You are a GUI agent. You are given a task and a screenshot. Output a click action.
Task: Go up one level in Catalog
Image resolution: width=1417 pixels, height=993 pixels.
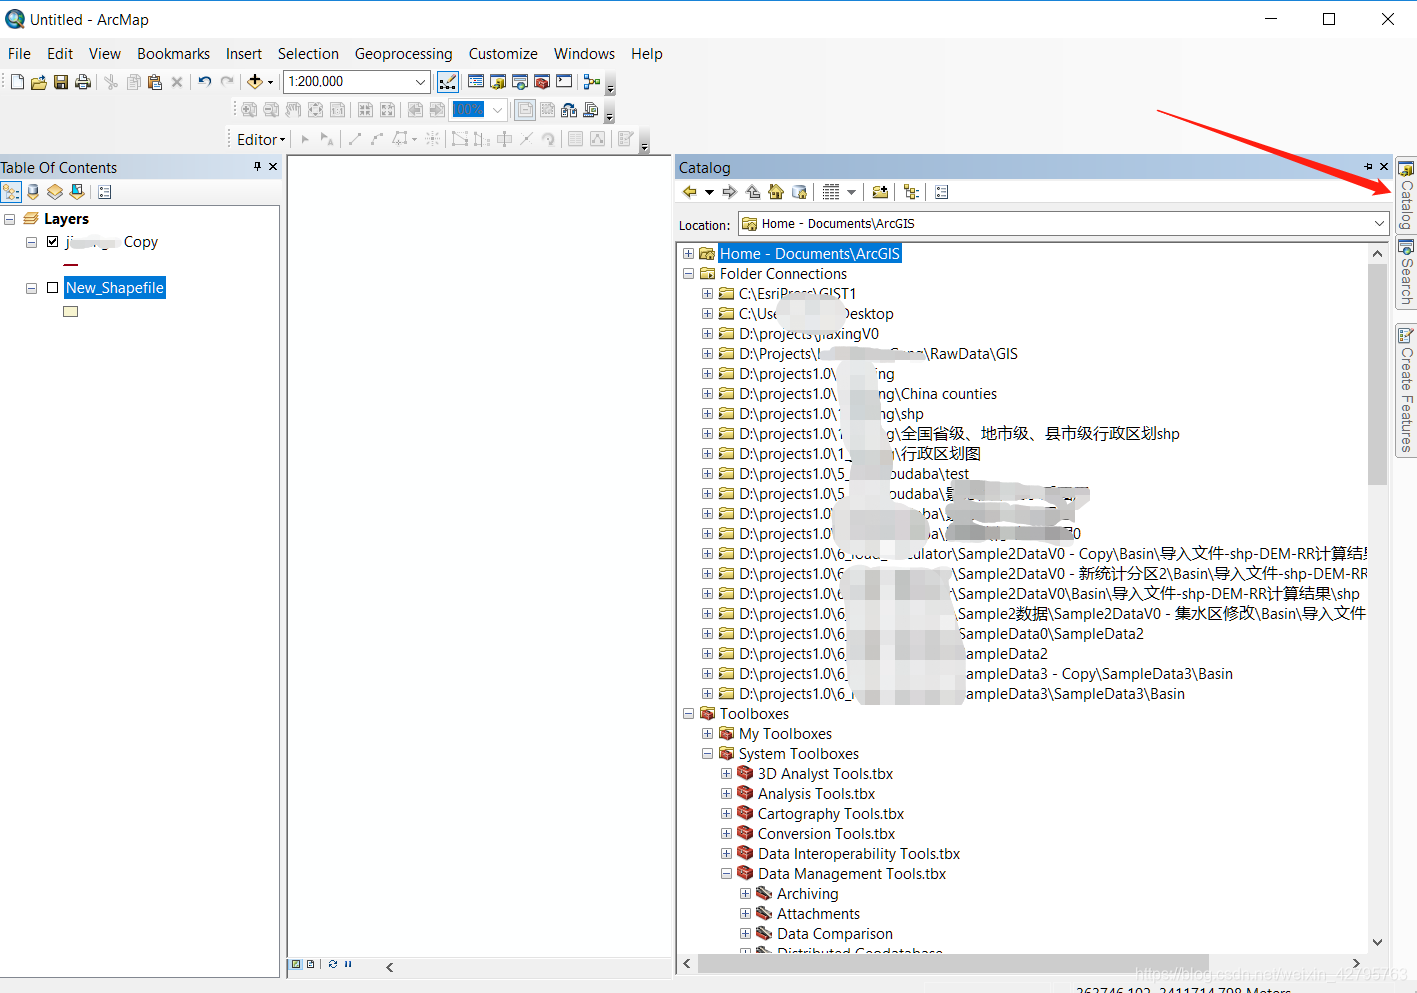pos(753,192)
